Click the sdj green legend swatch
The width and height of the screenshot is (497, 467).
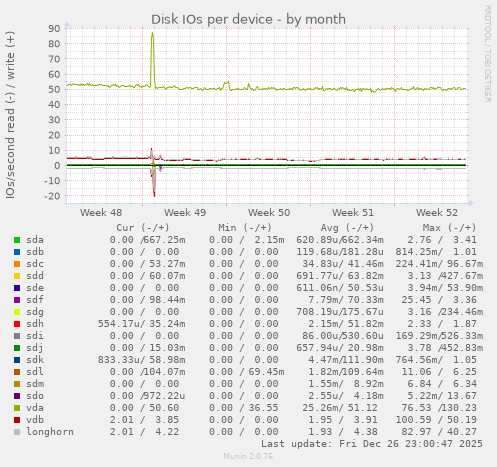17,348
